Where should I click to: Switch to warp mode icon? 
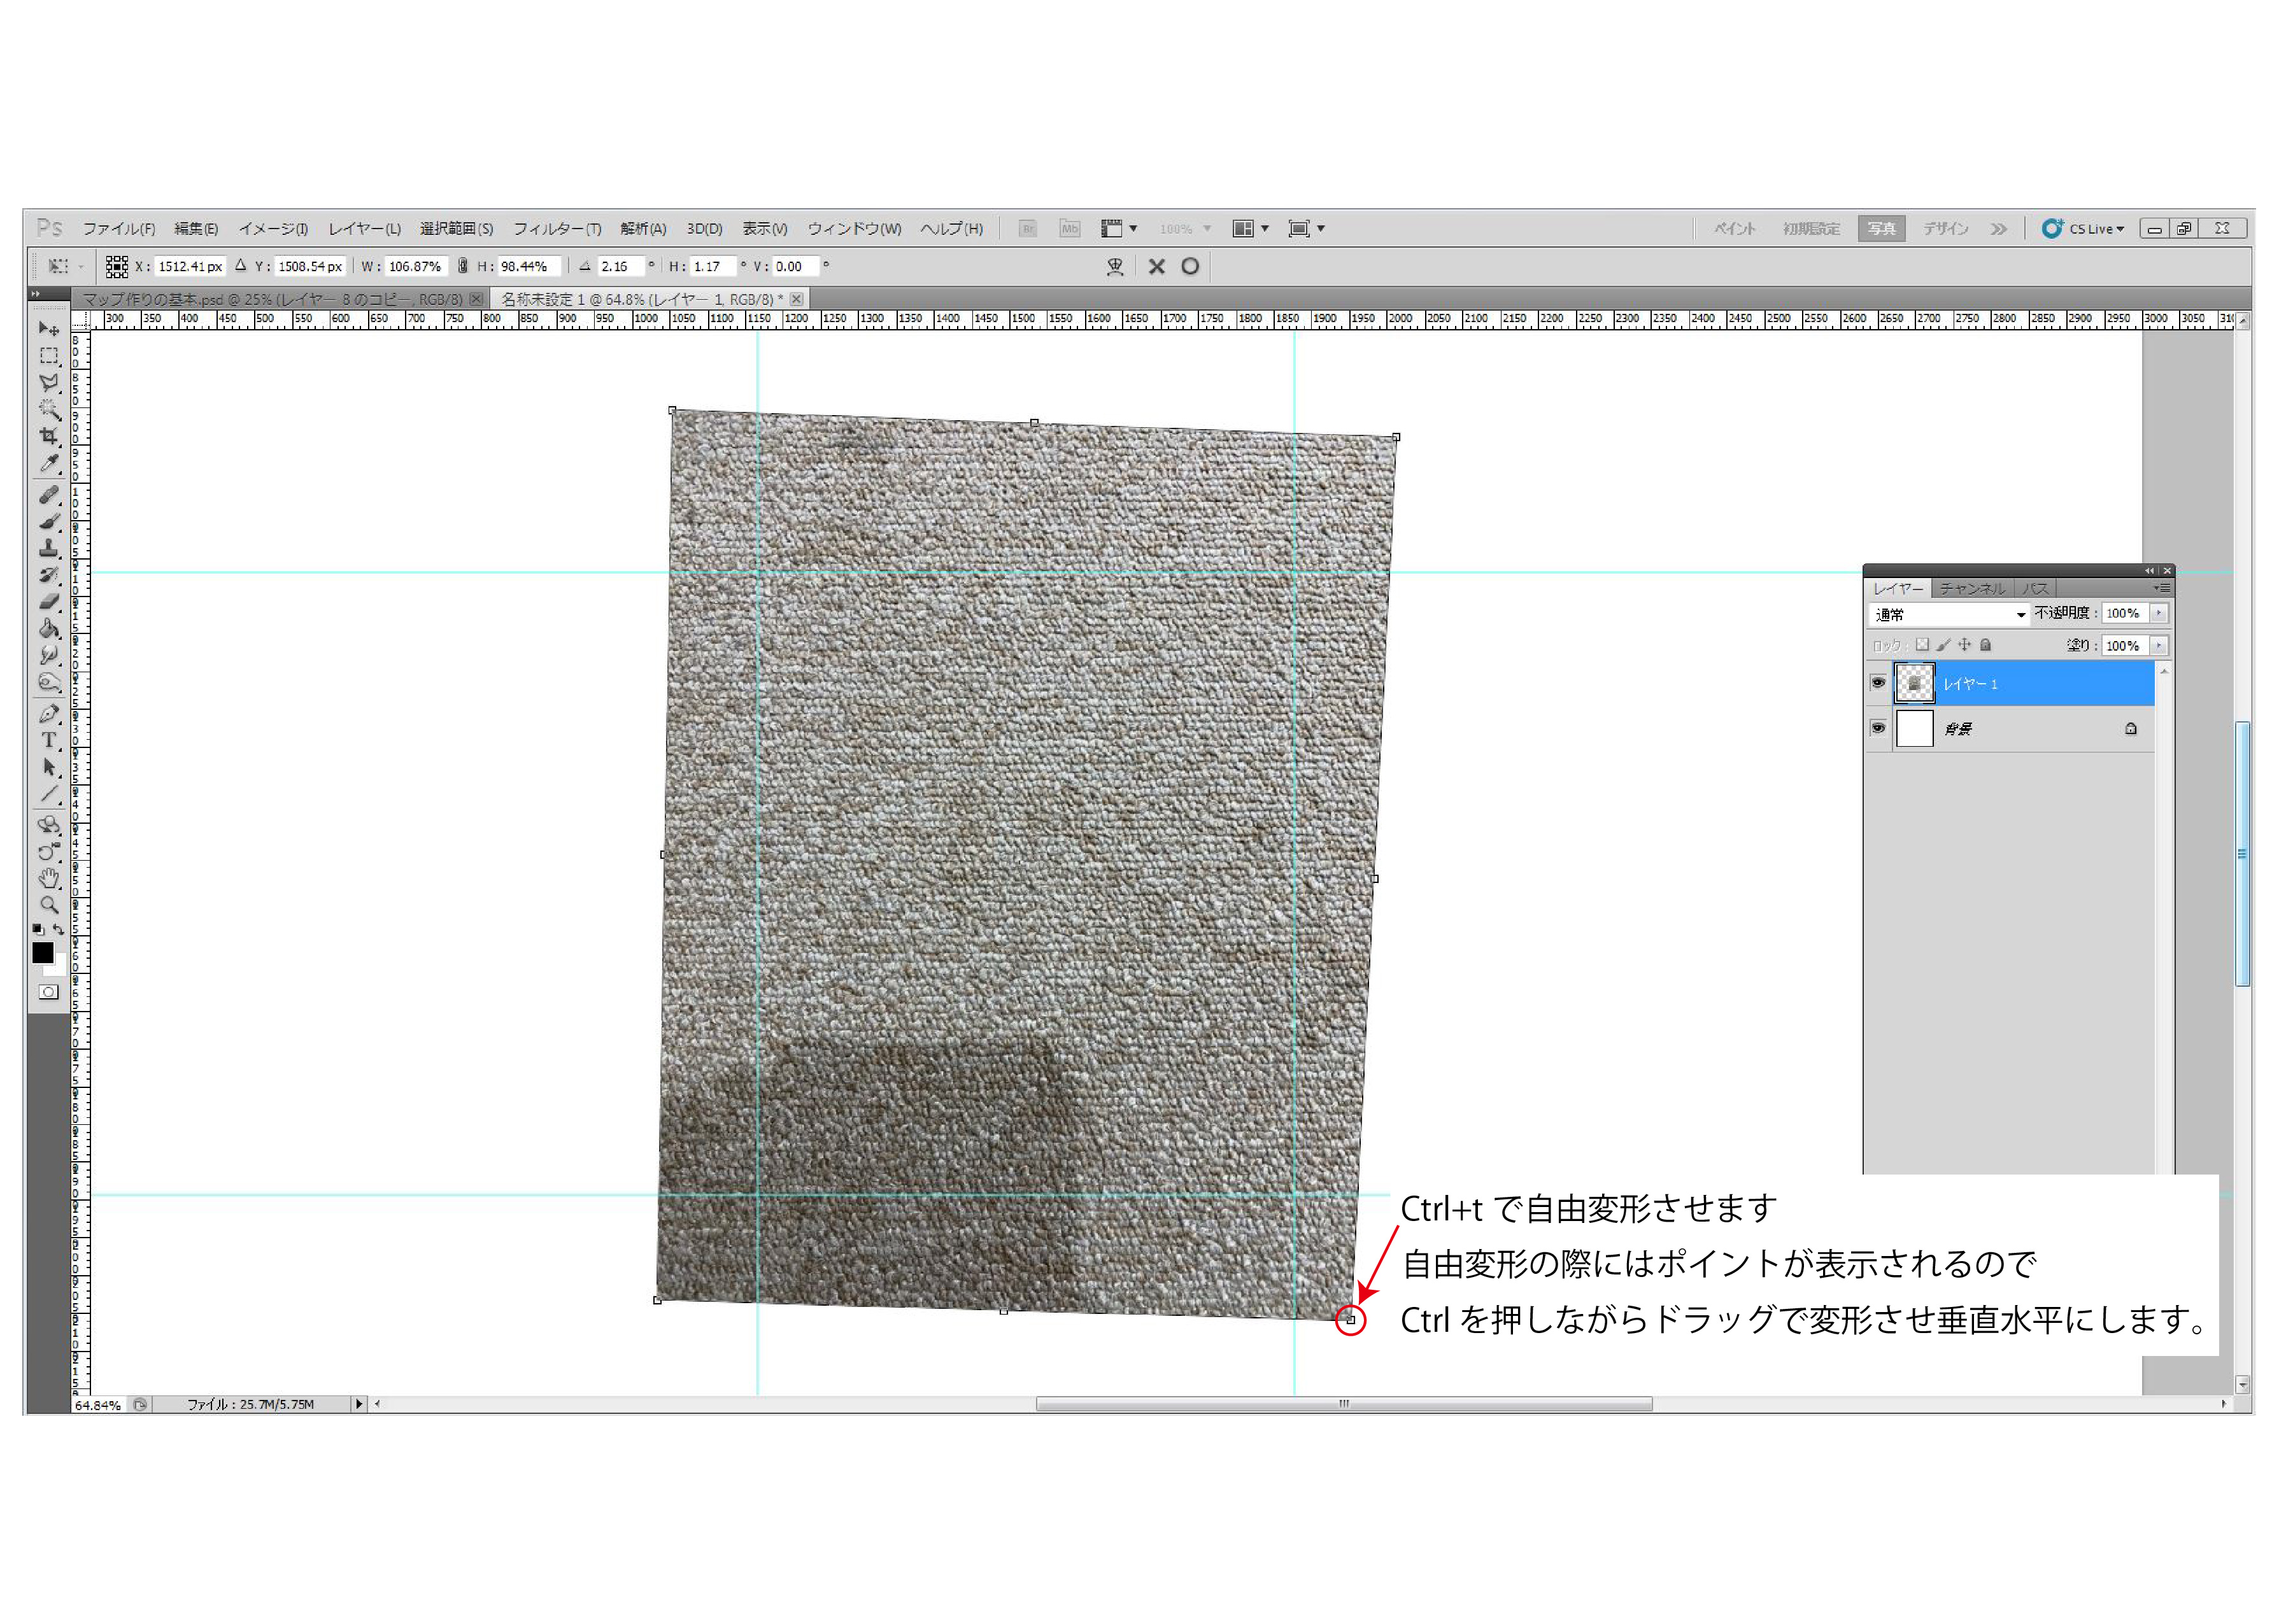tap(1115, 266)
